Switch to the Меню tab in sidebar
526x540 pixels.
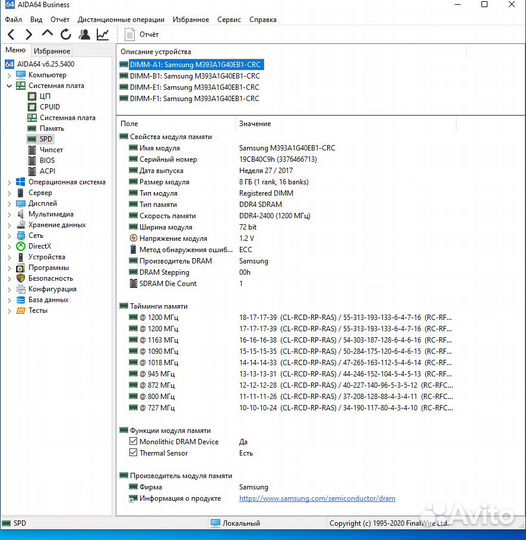[16, 50]
